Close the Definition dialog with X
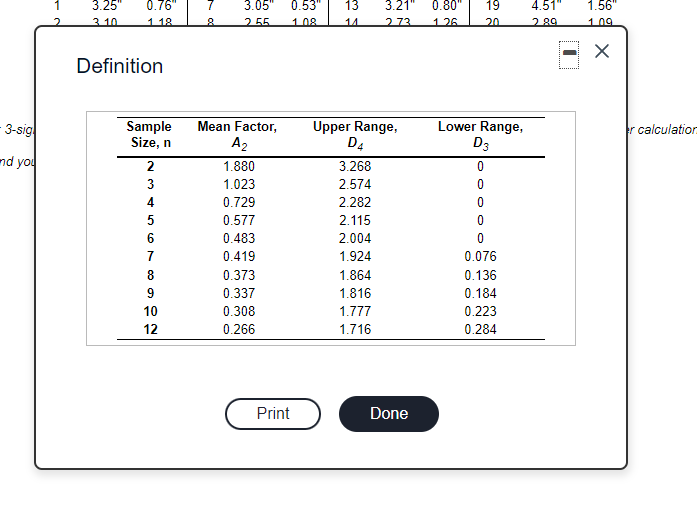The width and height of the screenshot is (697, 512). point(602,51)
